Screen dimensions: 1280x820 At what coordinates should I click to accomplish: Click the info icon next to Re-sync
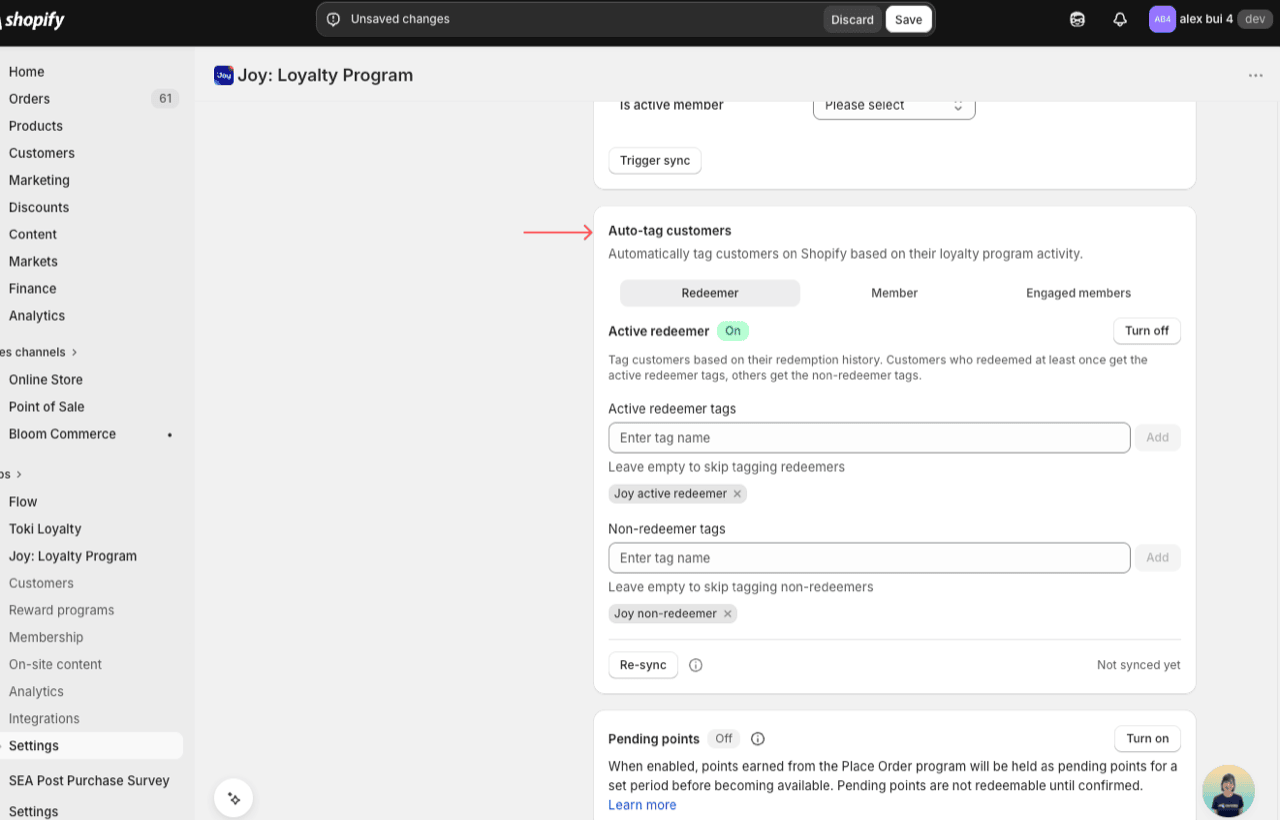tap(696, 665)
